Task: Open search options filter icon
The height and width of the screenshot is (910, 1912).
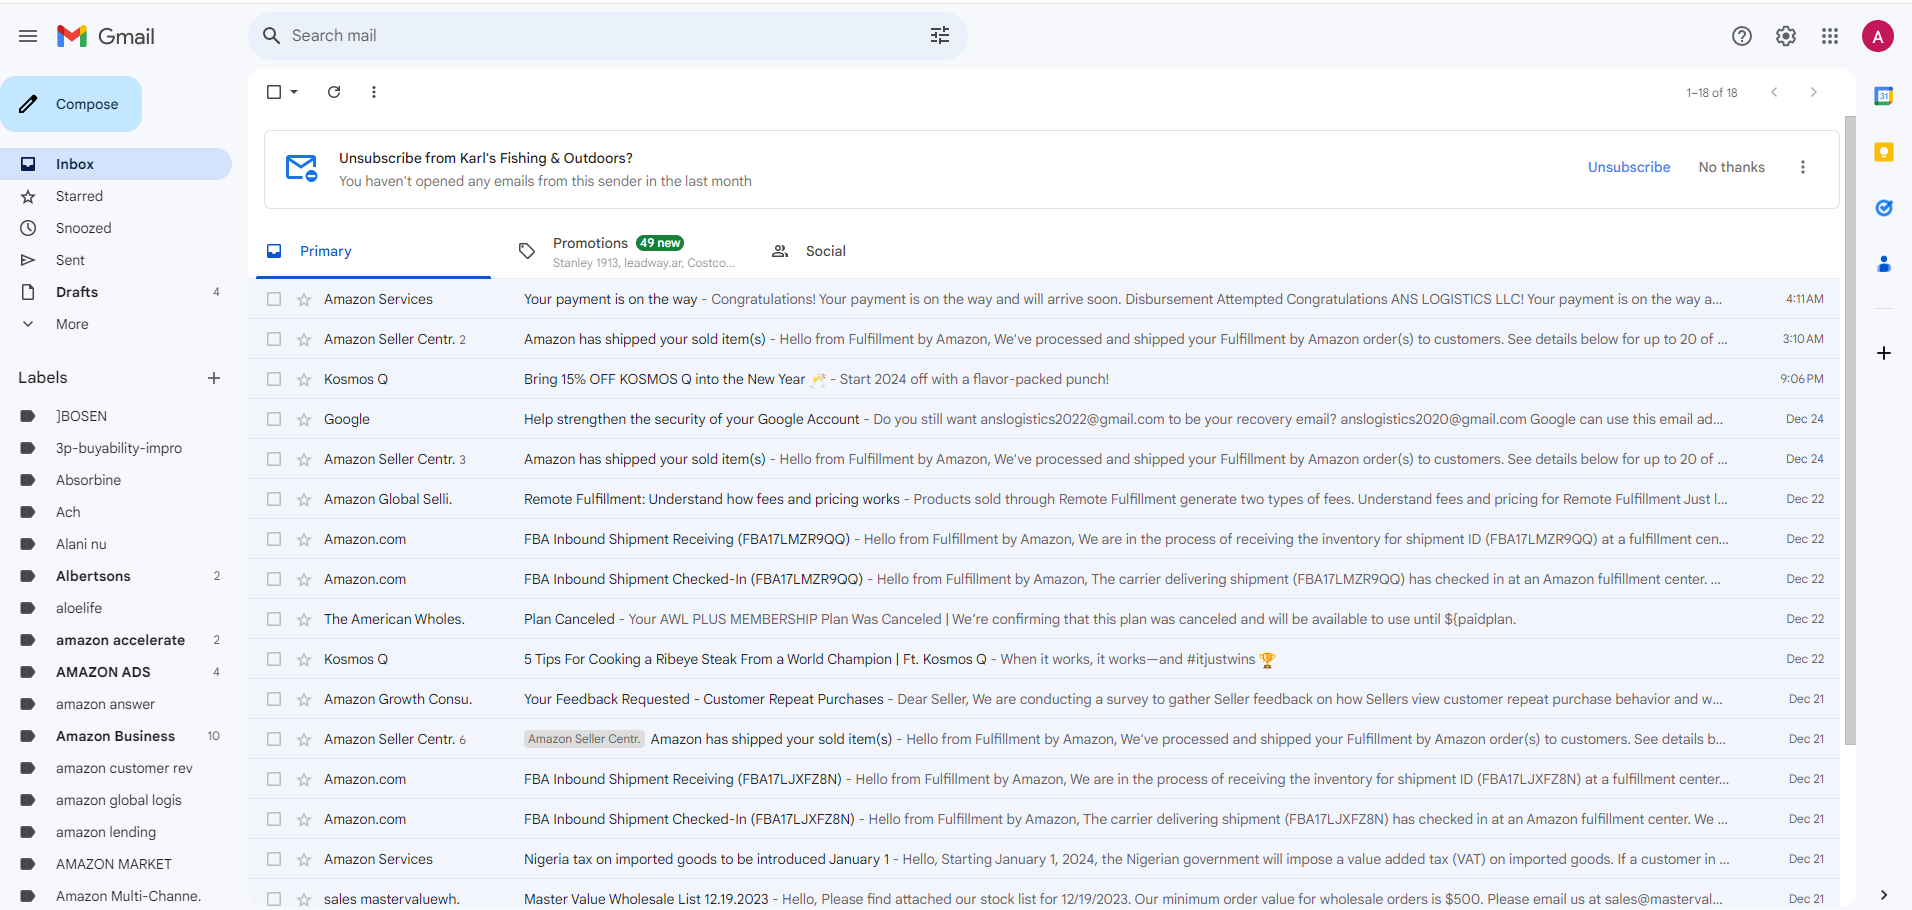Action: coord(940,36)
